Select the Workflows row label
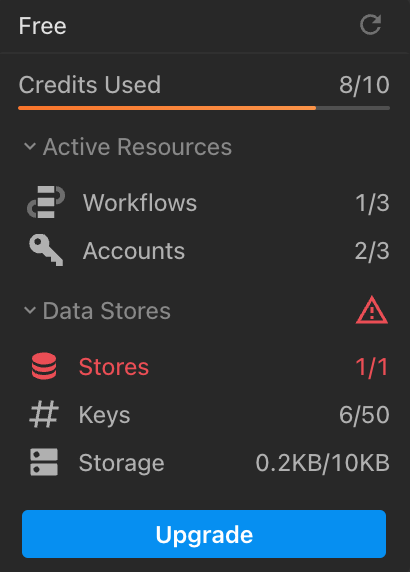 (140, 202)
